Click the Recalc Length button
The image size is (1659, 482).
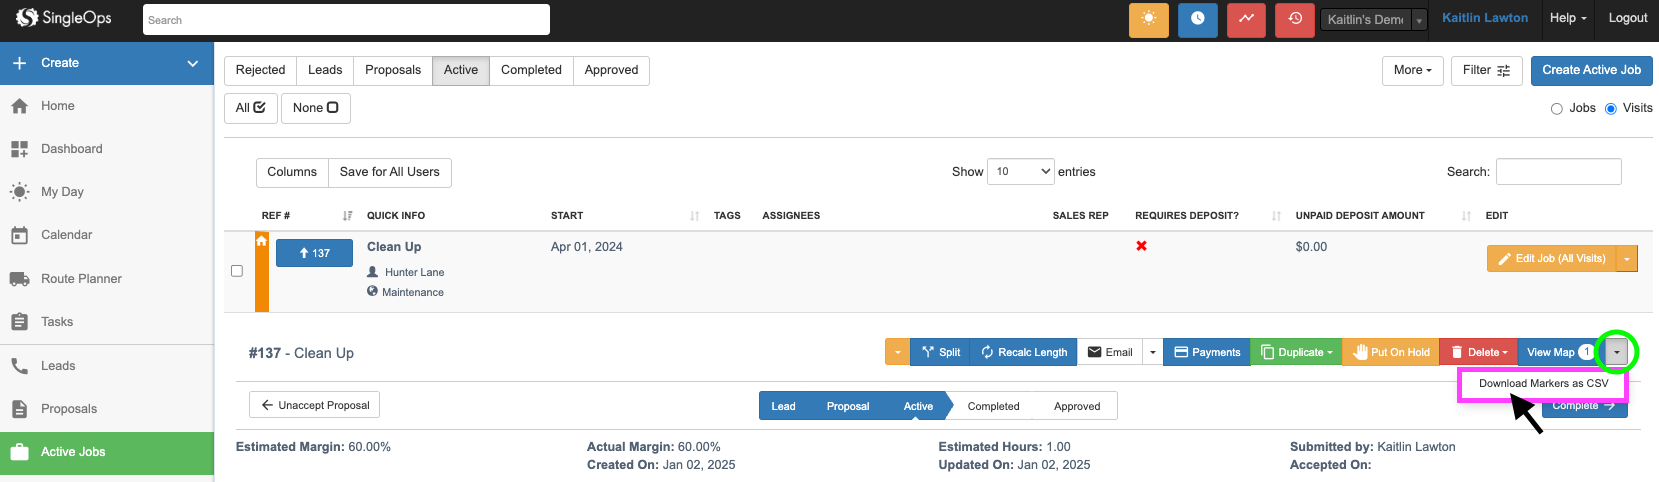coord(1023,352)
